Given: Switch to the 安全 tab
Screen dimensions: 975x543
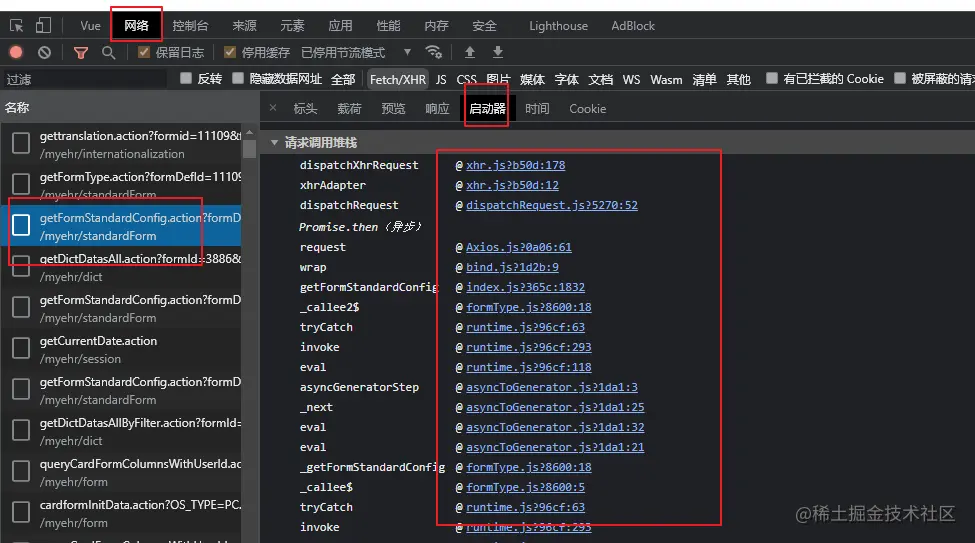Looking at the screenshot, I should pos(484,26).
